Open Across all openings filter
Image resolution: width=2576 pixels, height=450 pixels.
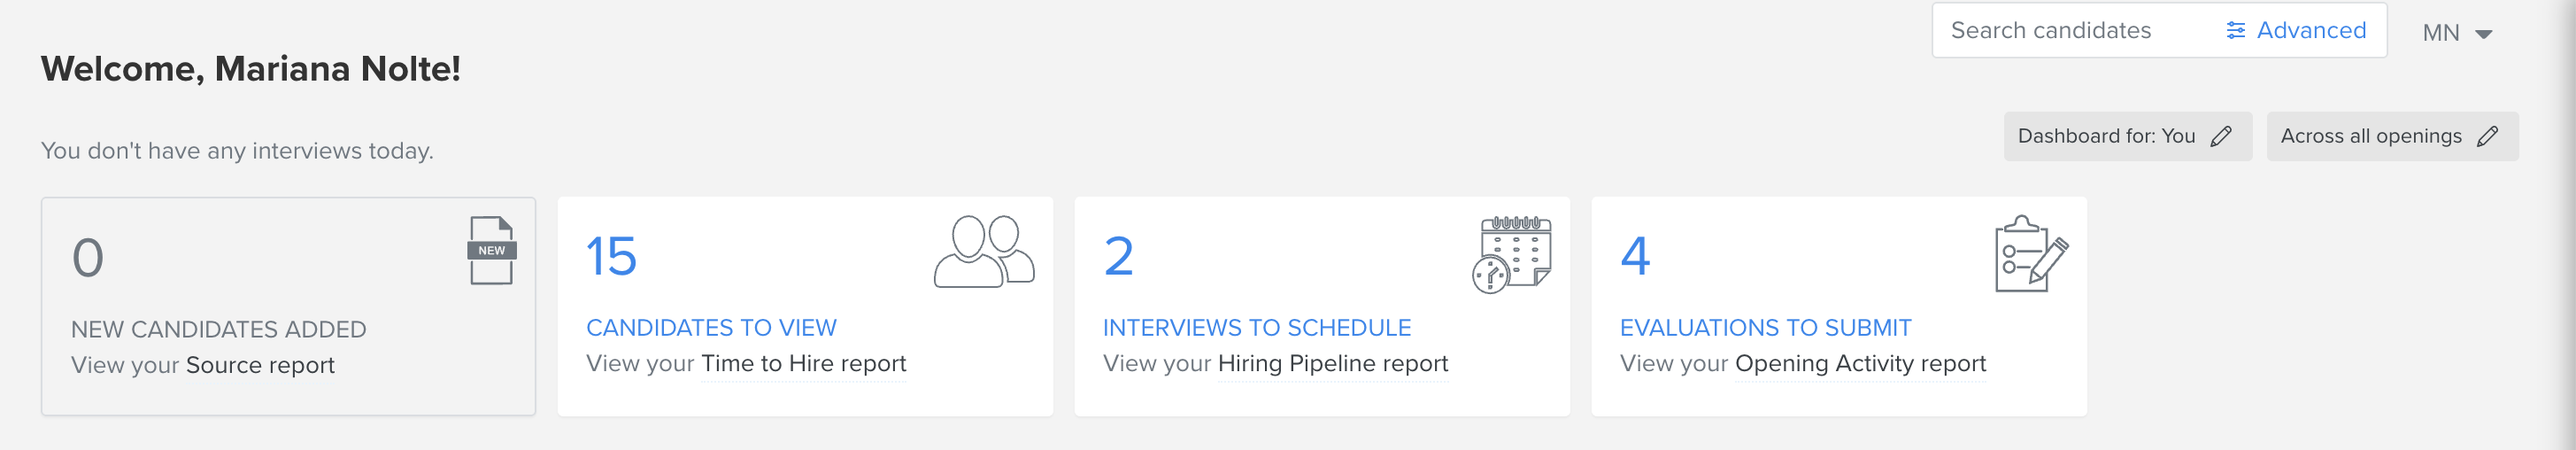point(2392,136)
